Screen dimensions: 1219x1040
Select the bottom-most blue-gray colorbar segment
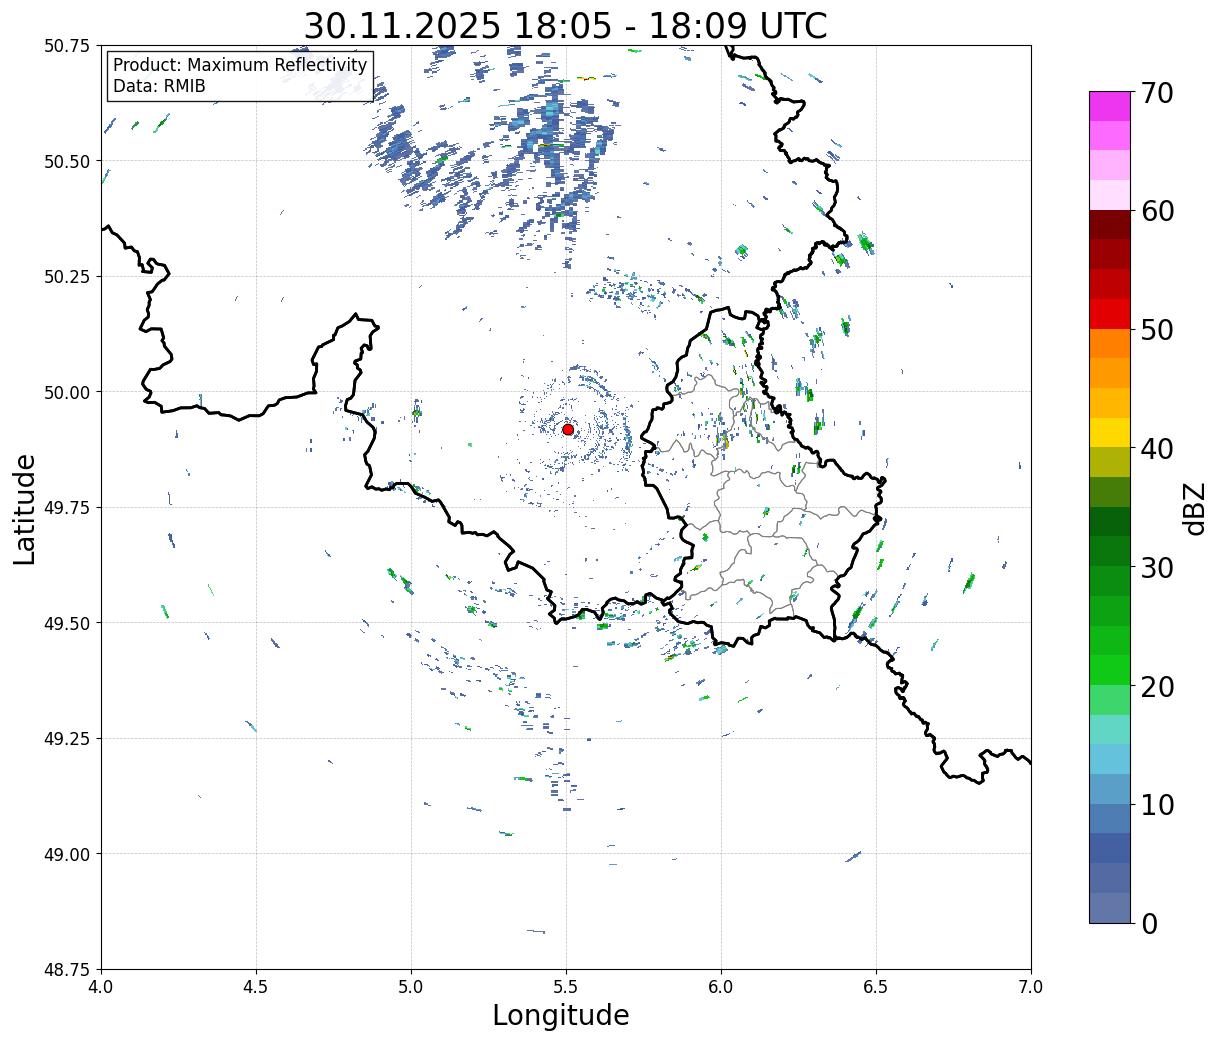coord(1109,907)
